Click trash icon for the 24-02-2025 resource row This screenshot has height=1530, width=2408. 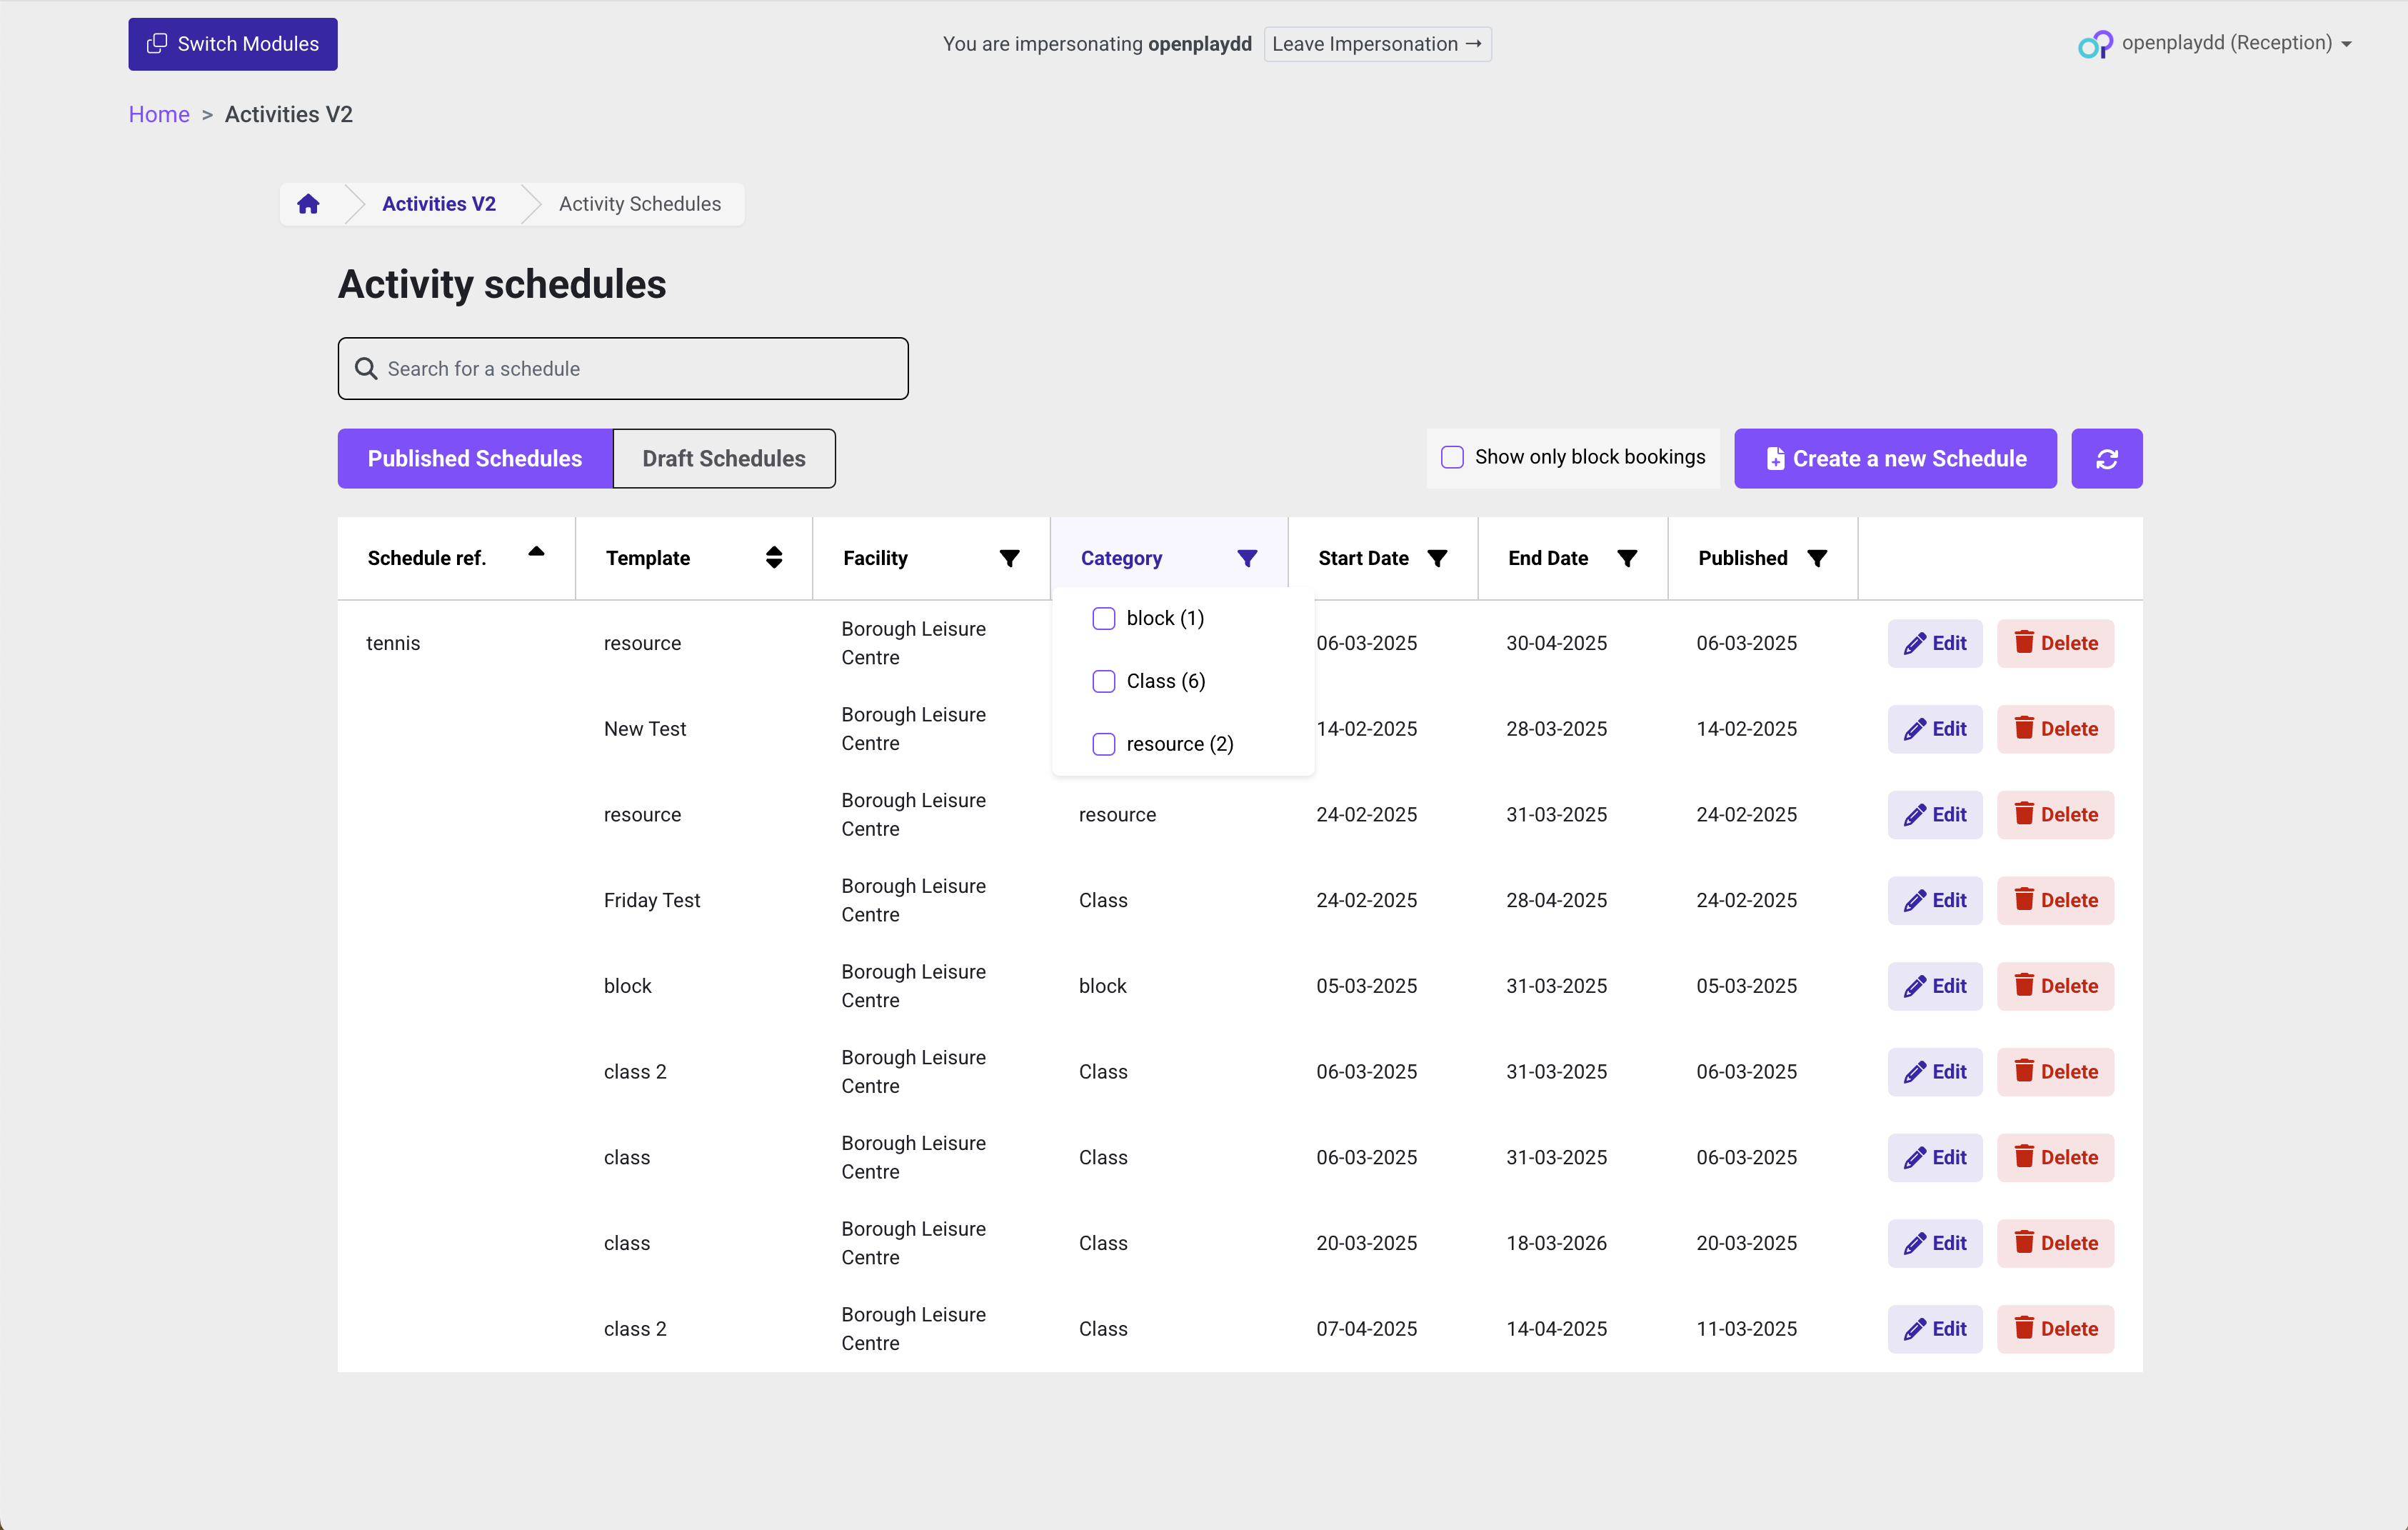pyautogui.click(x=2024, y=813)
